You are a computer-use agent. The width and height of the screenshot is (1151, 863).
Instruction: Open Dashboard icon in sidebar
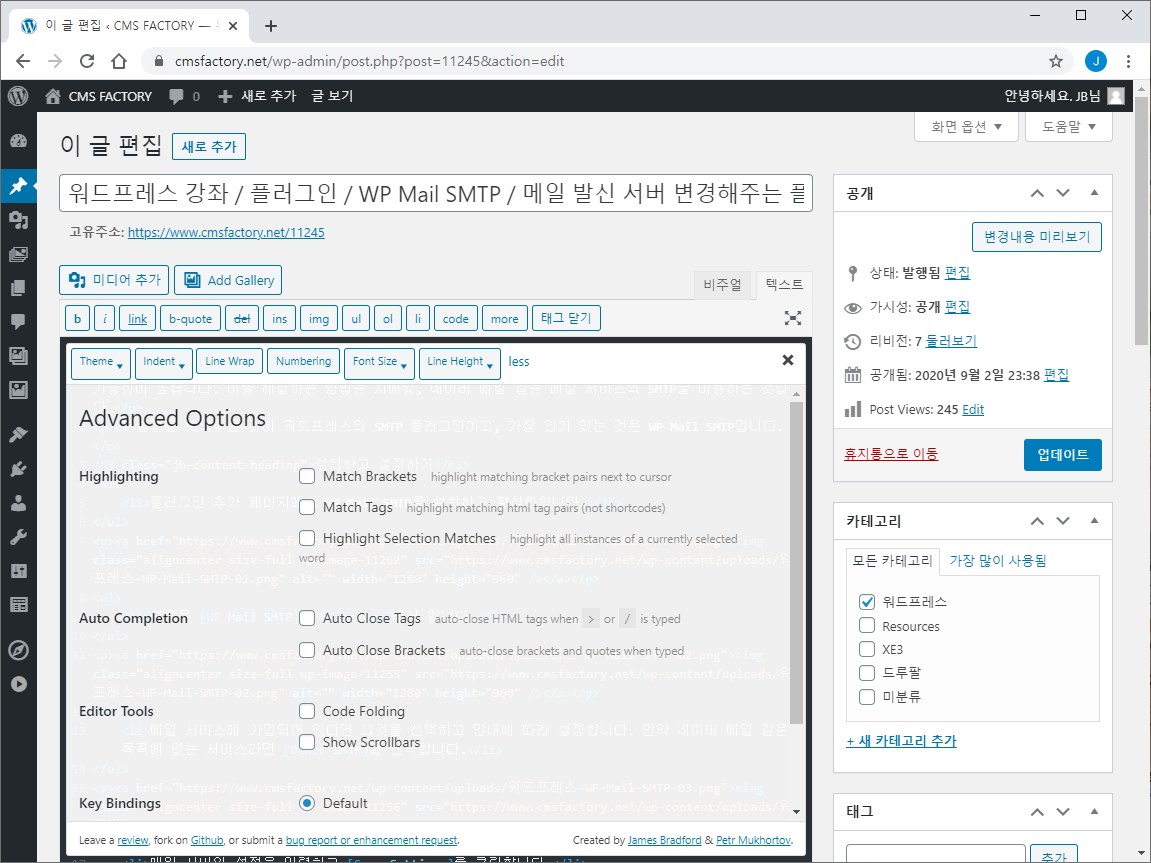18,142
